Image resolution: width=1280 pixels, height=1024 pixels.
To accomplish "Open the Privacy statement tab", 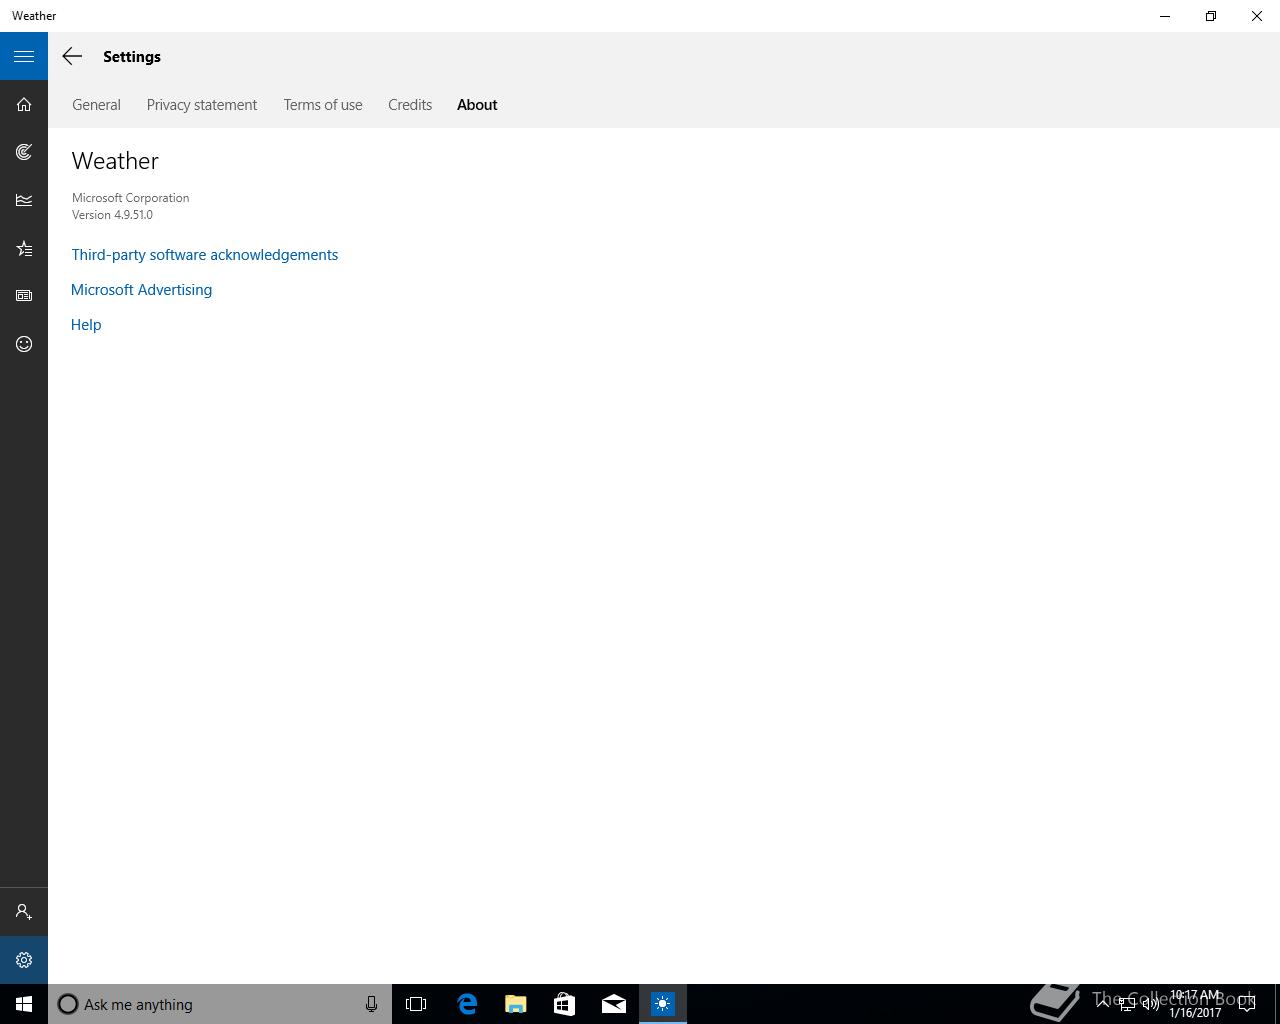I will tap(202, 105).
